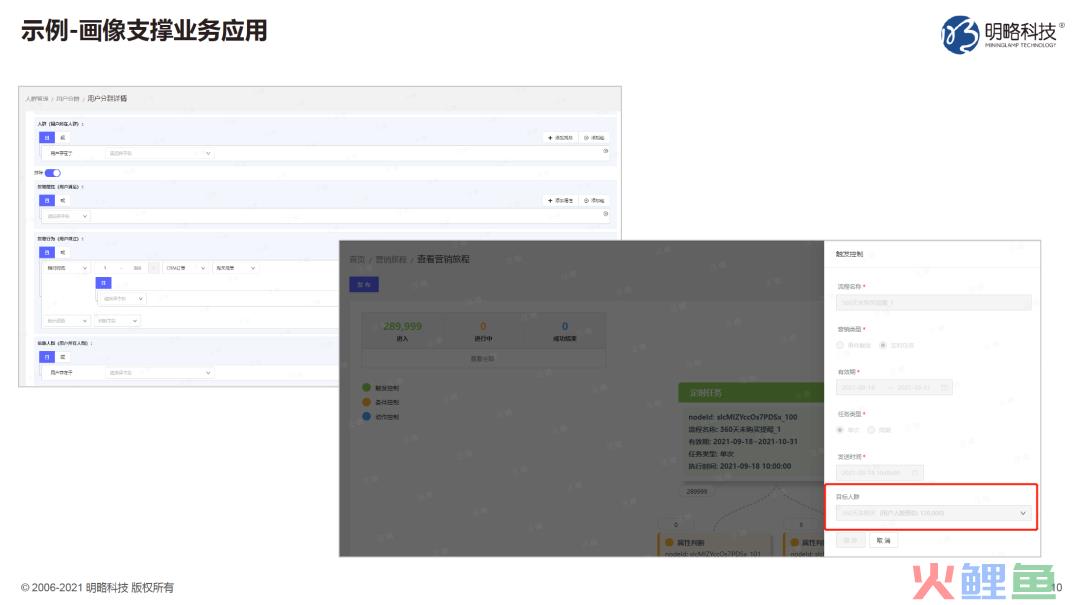Select 且 in the first crowd section
This screenshot has width=1080, height=605.
click(x=46, y=138)
